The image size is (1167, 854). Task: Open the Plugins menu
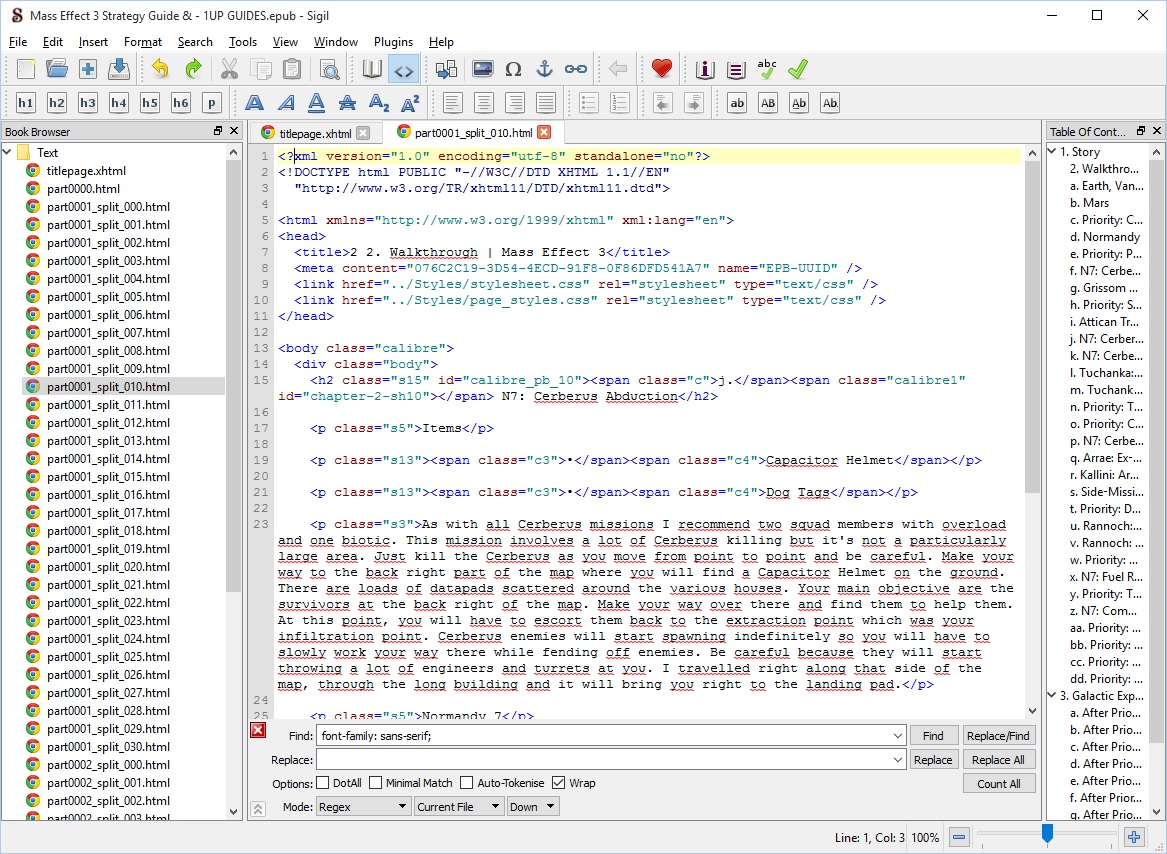coord(393,42)
